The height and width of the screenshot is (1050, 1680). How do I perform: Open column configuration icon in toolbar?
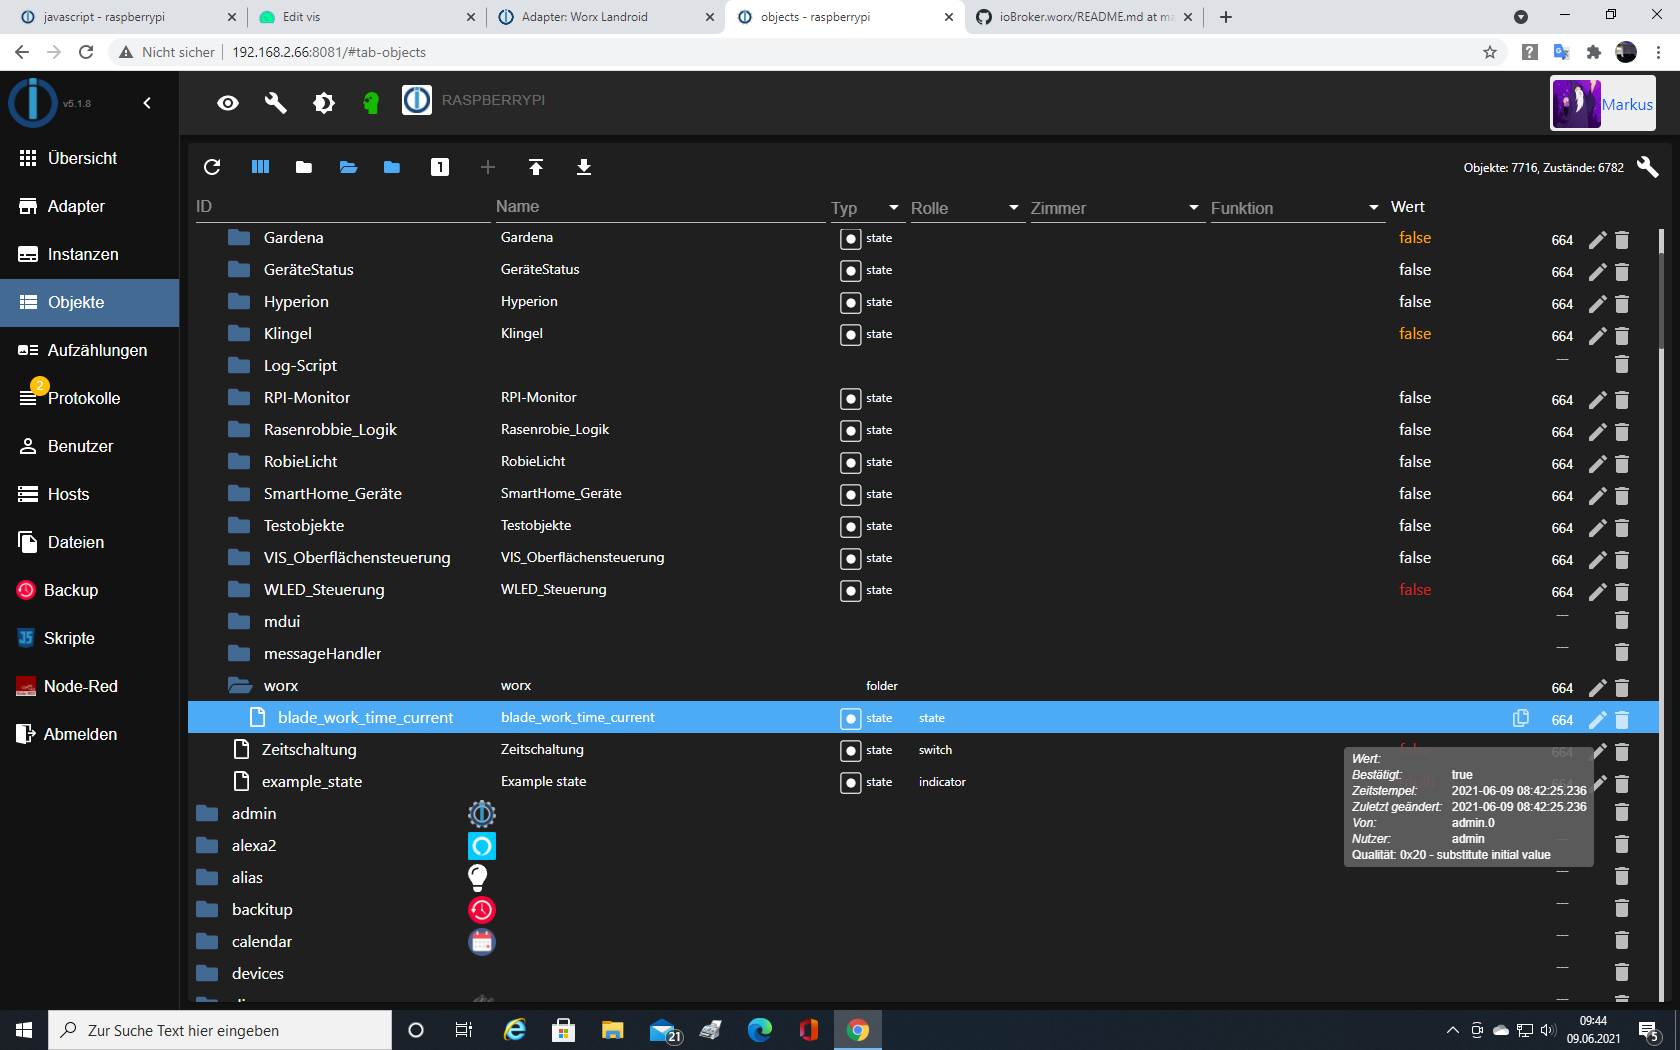(260, 167)
